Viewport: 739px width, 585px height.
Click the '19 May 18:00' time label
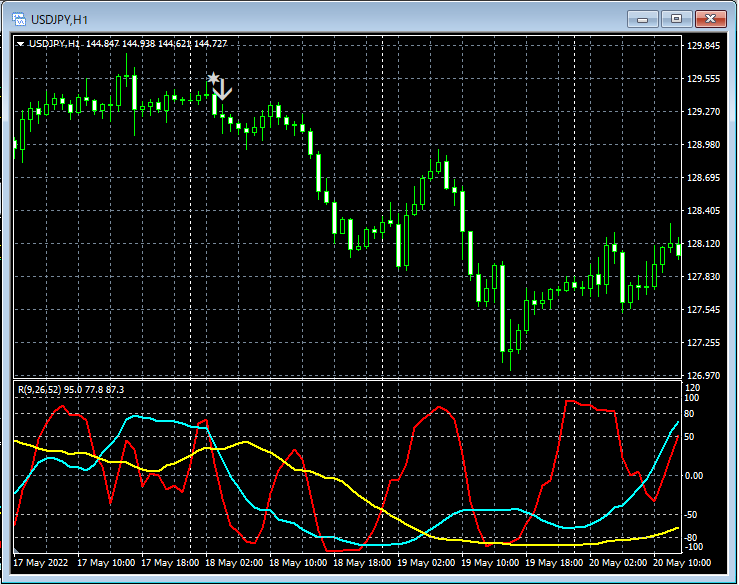tap(554, 563)
